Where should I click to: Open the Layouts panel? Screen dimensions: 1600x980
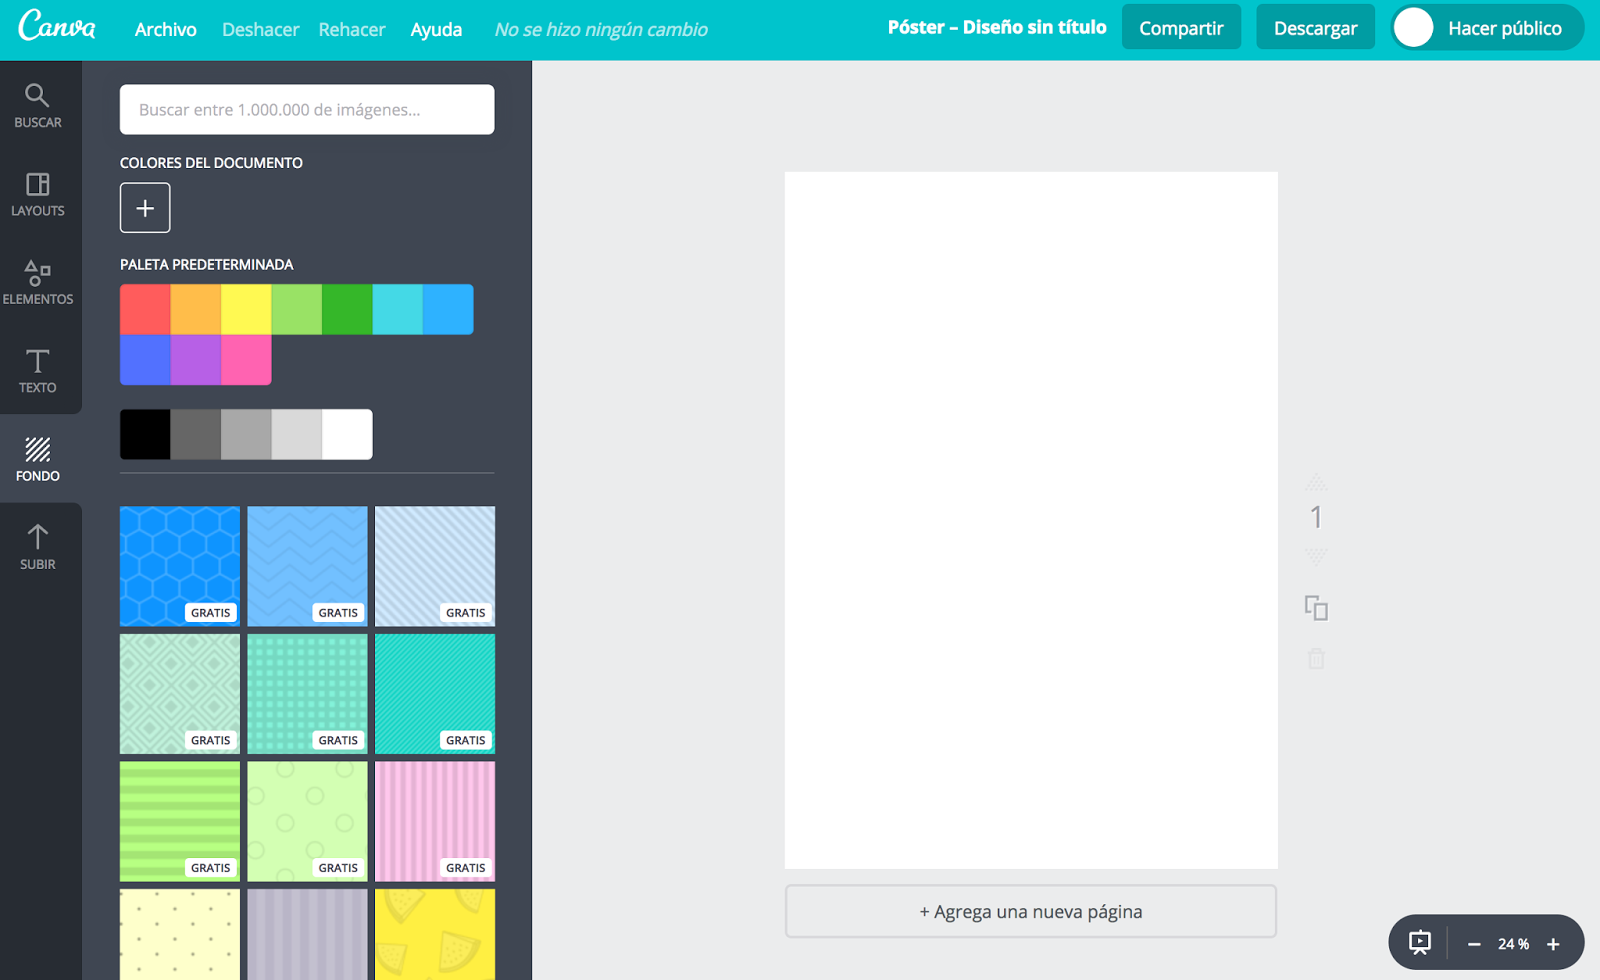tap(38, 193)
